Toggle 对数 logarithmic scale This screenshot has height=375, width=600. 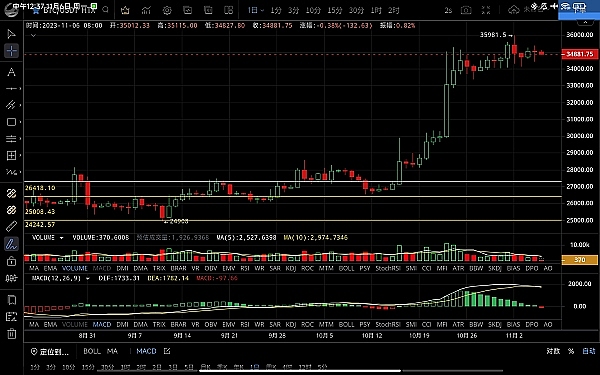coord(553,351)
